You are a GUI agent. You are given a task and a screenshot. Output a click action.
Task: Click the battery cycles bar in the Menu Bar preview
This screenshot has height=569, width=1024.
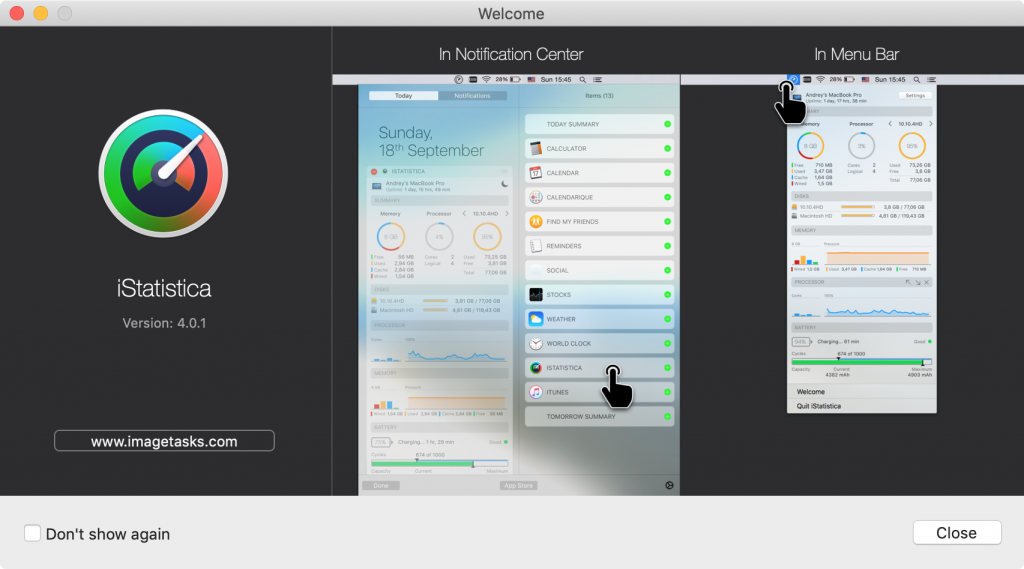tap(861, 361)
